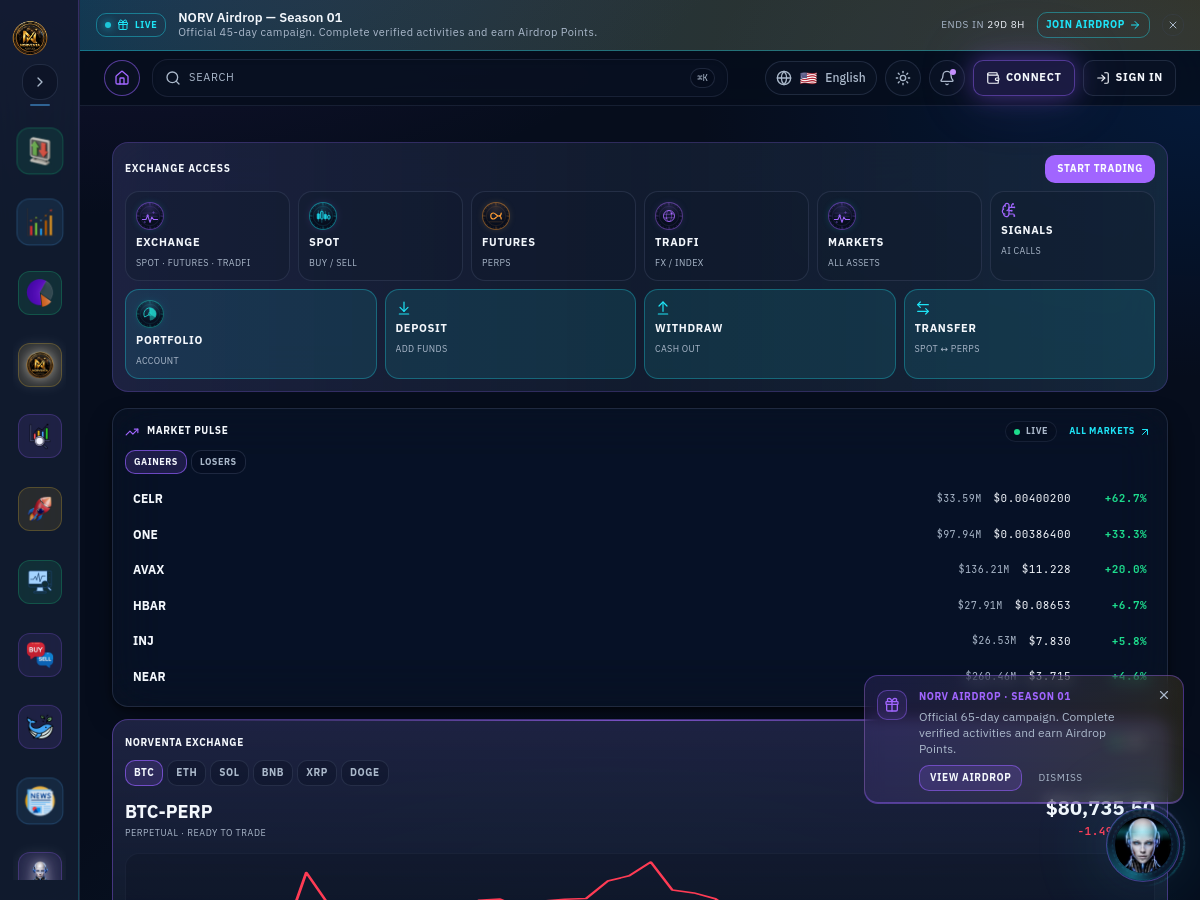Select the DOGE chart tab
Viewport: 1200px width, 900px height.
pos(365,773)
